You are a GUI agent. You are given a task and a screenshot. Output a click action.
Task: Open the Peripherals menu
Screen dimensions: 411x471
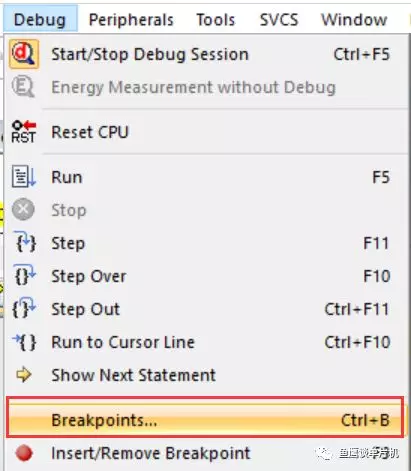point(131,20)
